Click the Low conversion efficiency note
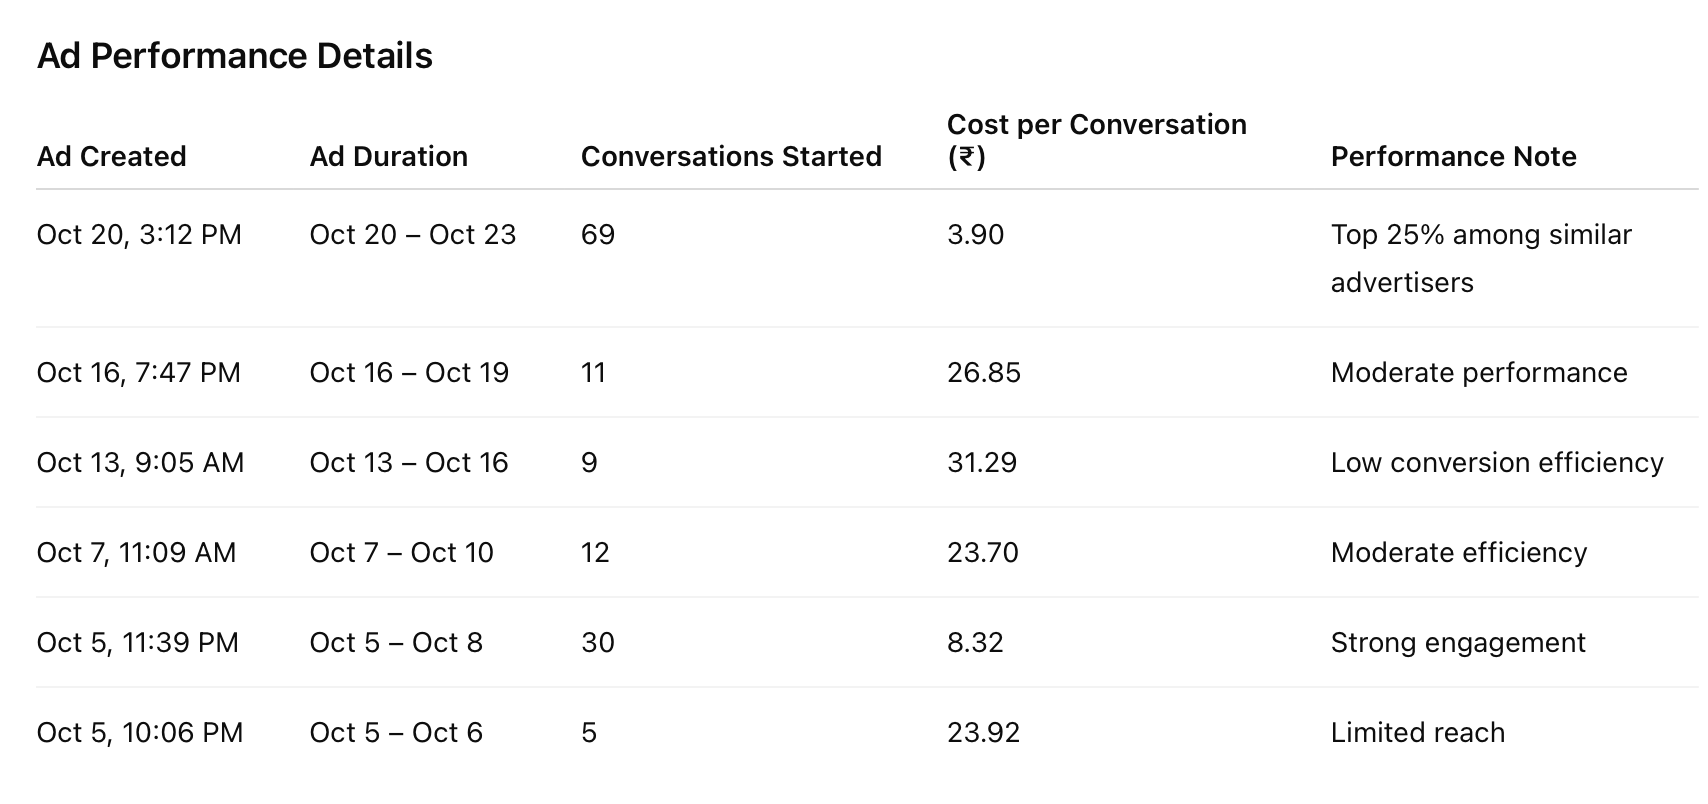 click(1496, 462)
